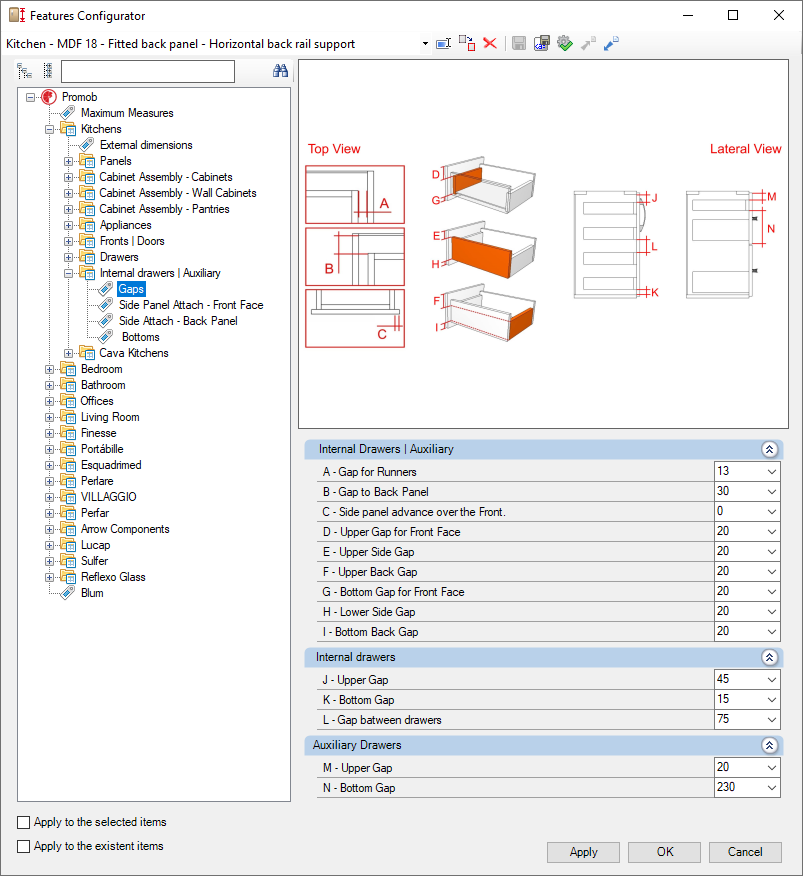
Task: Check Apply to the existent items
Action: [23, 846]
